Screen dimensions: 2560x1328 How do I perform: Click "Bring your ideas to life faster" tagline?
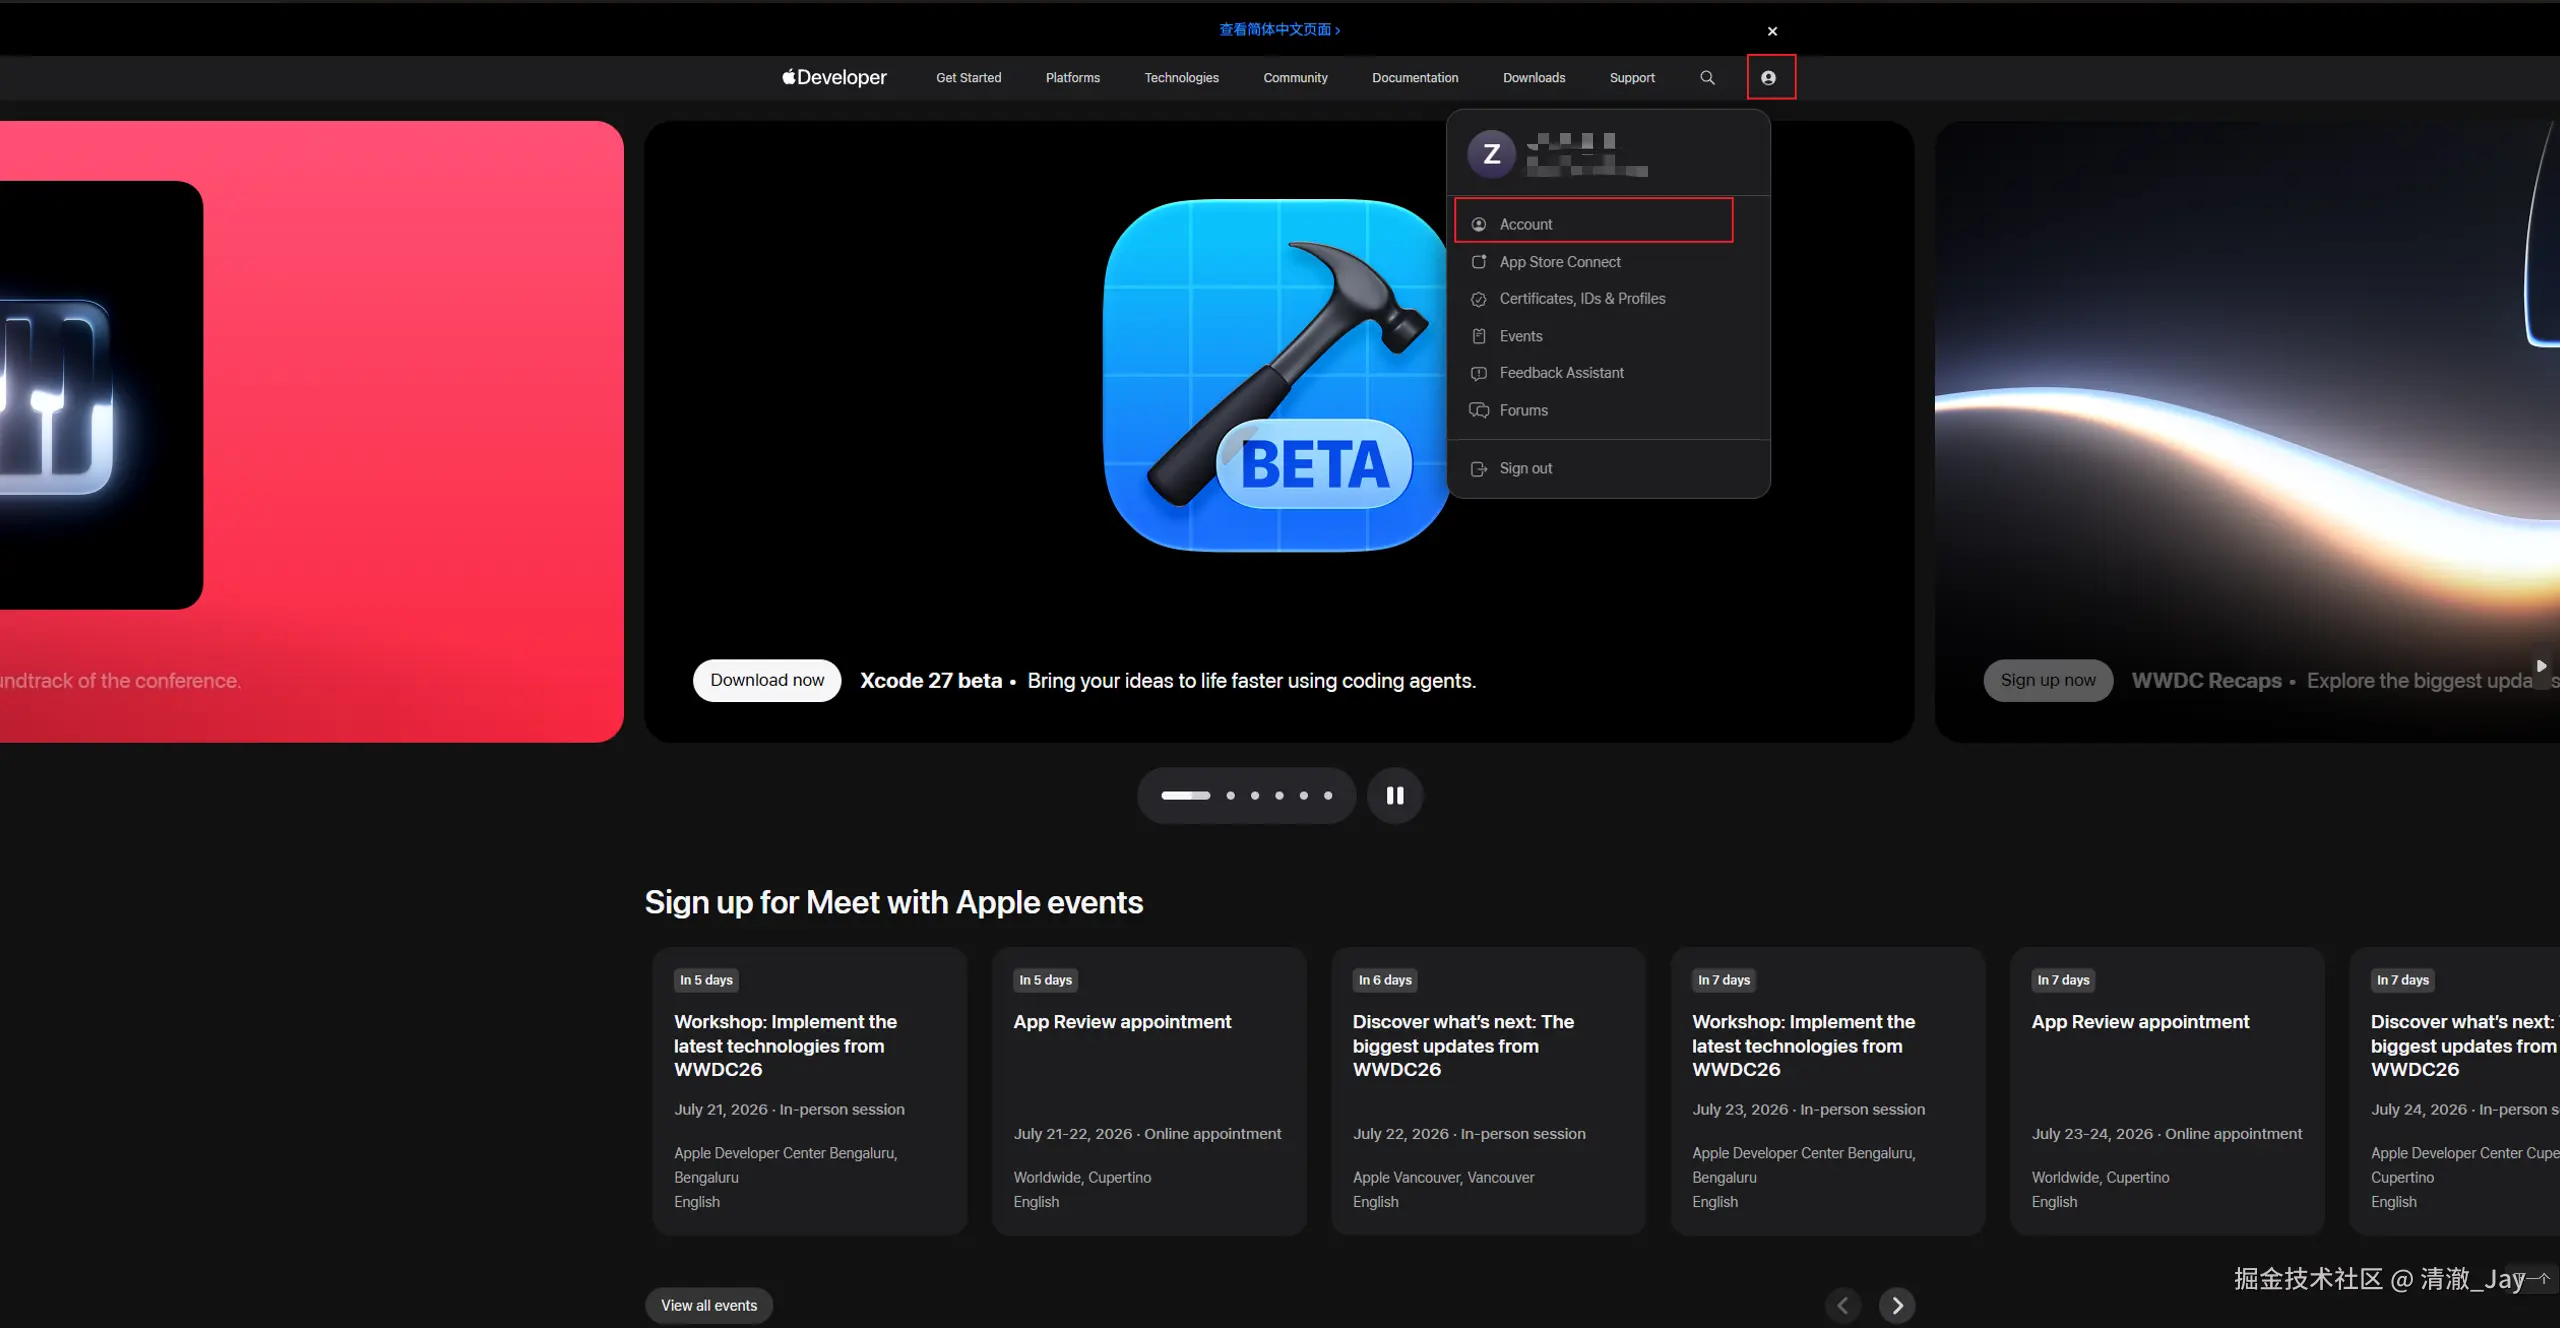[1251, 681]
